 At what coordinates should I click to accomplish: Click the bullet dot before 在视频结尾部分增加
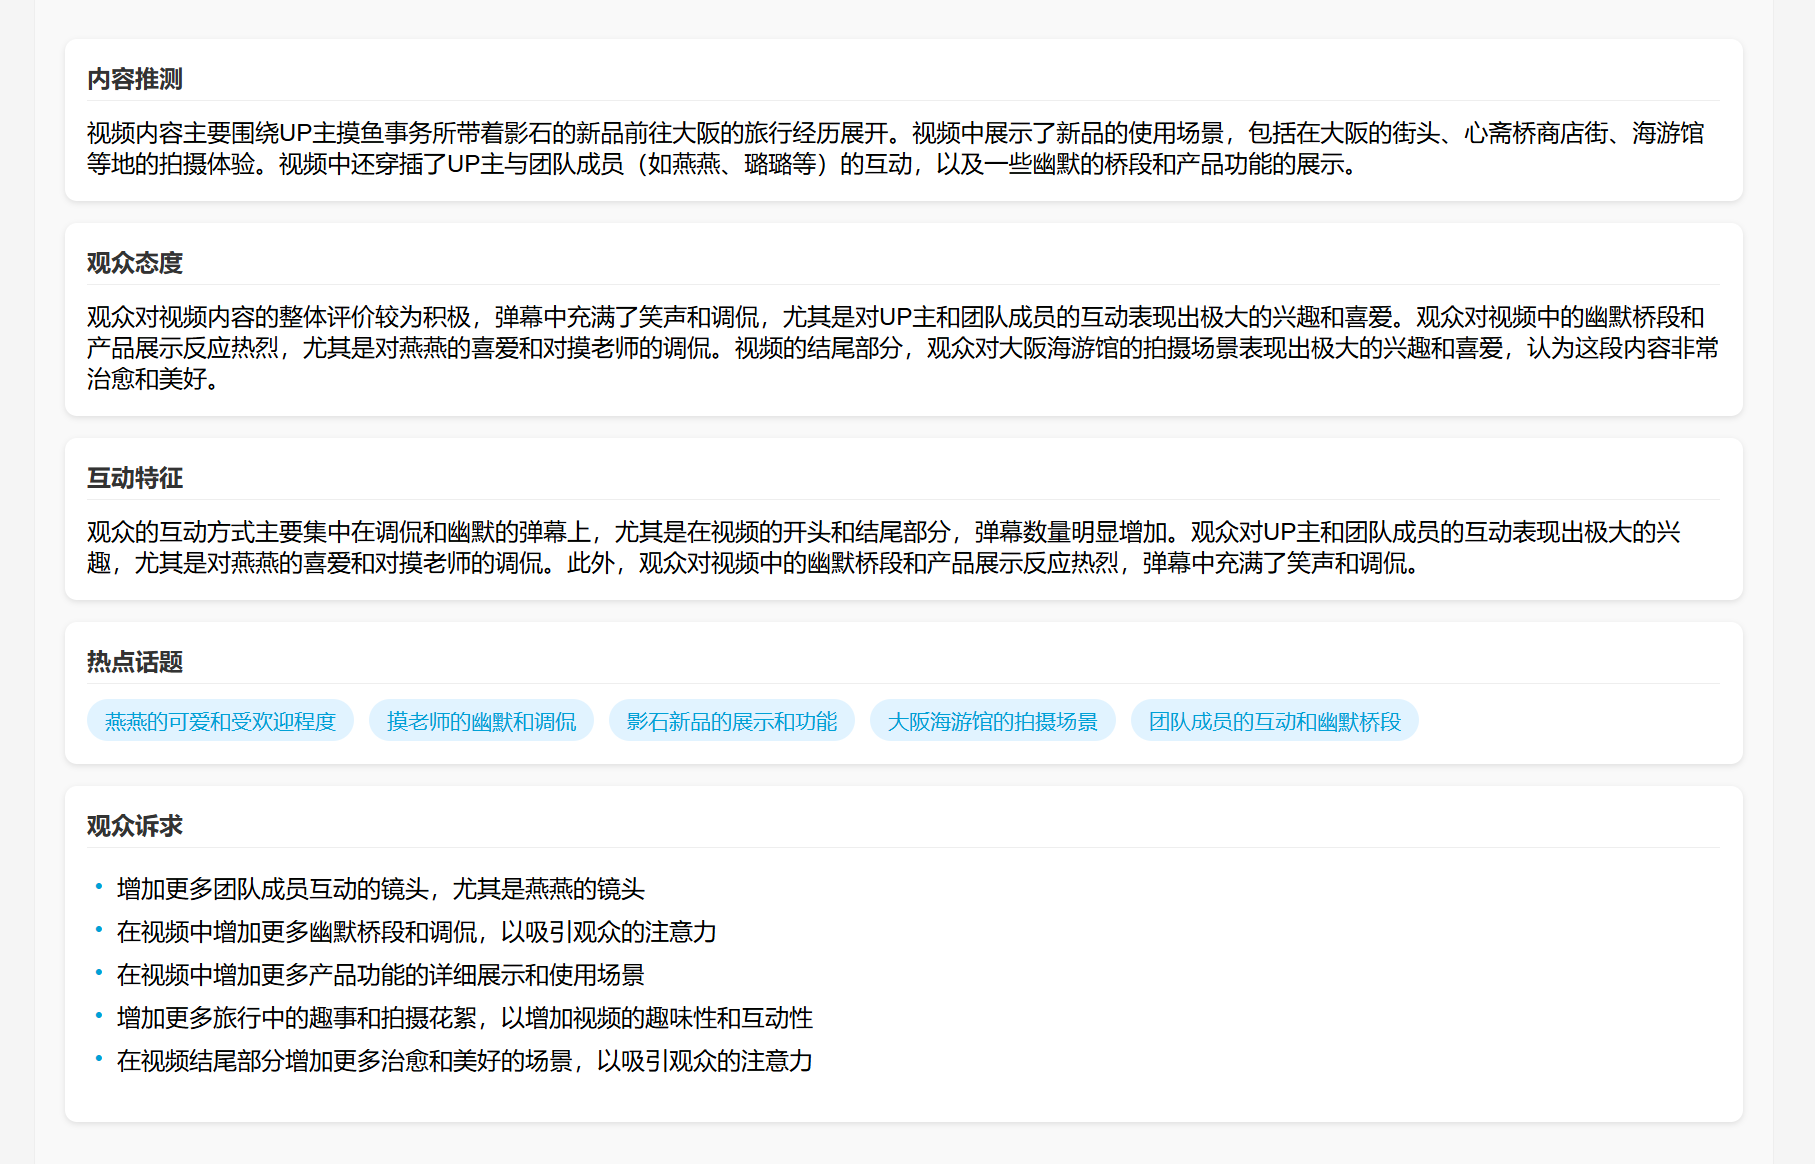99,1059
